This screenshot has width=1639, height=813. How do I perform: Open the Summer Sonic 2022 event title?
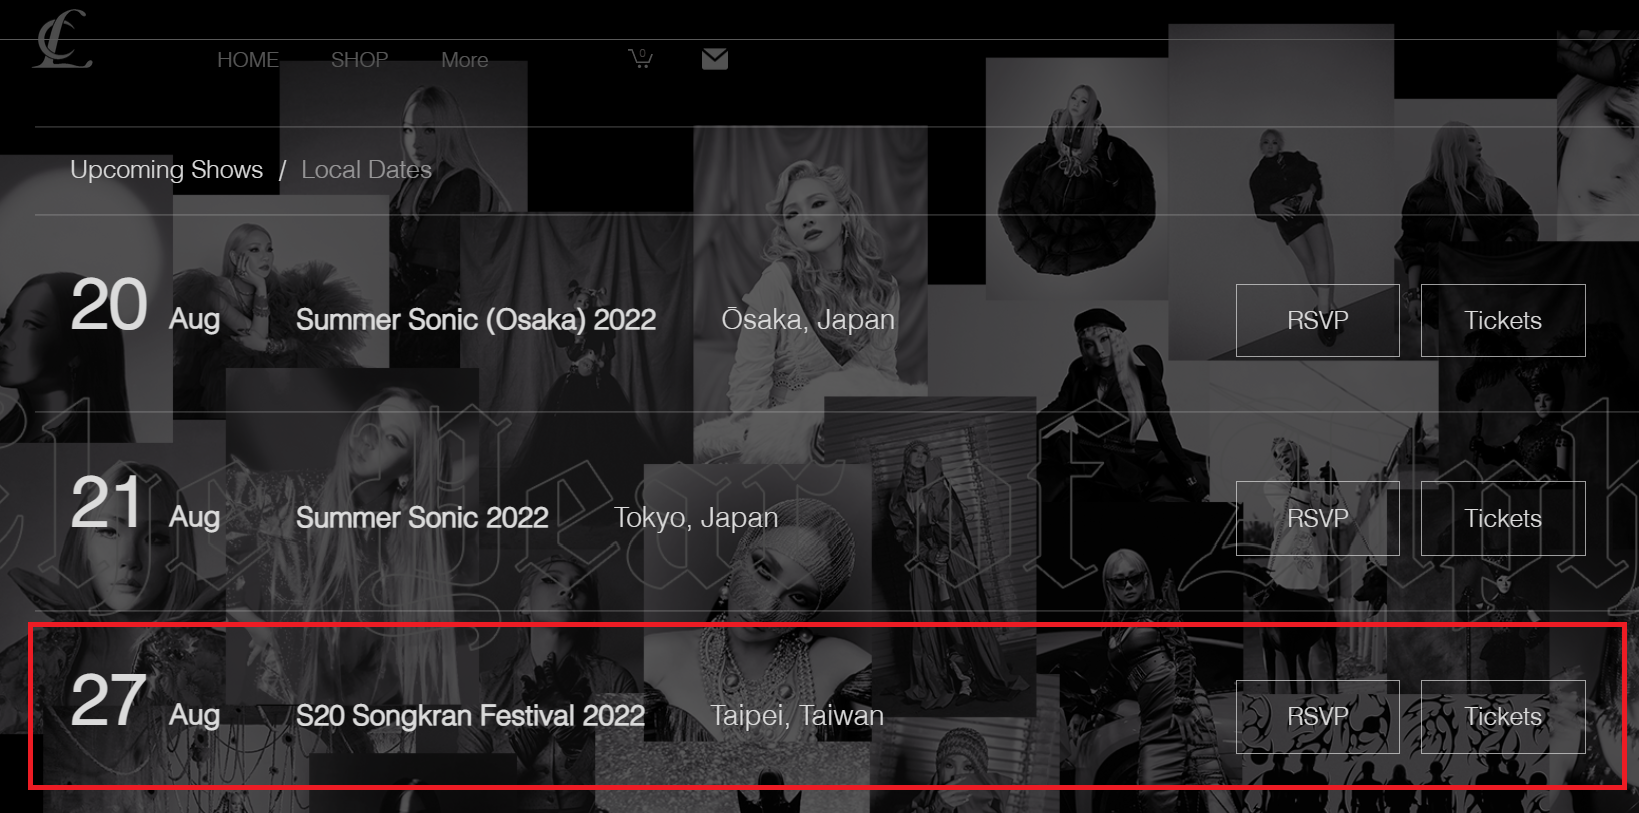click(422, 518)
